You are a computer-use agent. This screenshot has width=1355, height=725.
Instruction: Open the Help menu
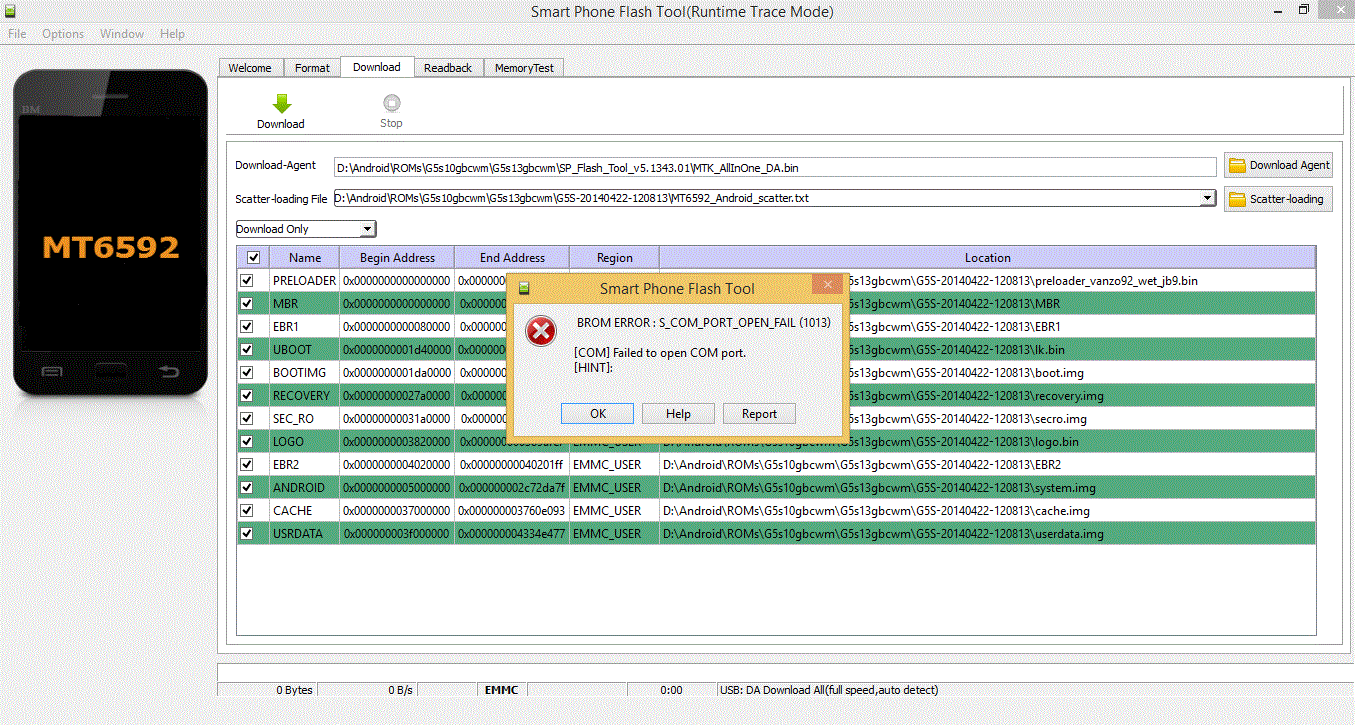click(x=172, y=33)
